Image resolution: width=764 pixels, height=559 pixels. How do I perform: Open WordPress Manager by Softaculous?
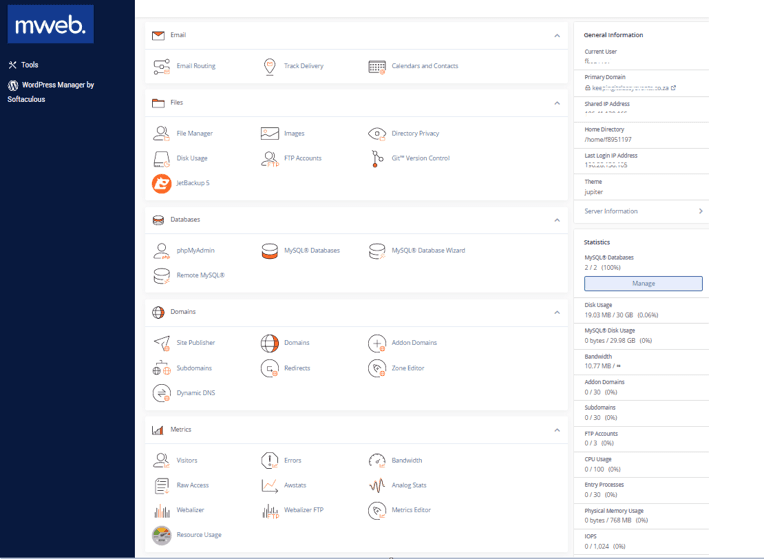click(51, 92)
